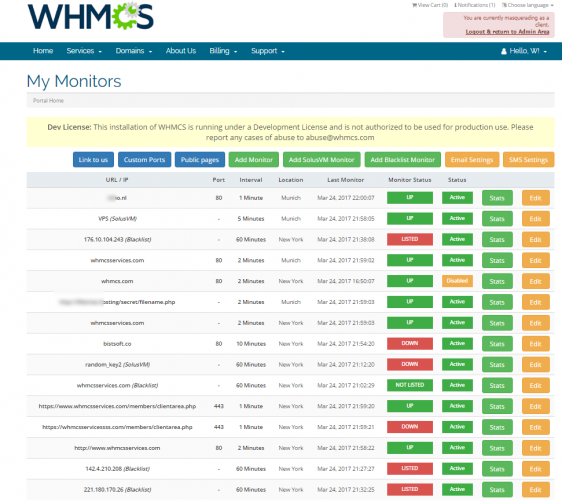562x502 pixels.
Task: Click the Add Monitor button
Action: click(254, 160)
